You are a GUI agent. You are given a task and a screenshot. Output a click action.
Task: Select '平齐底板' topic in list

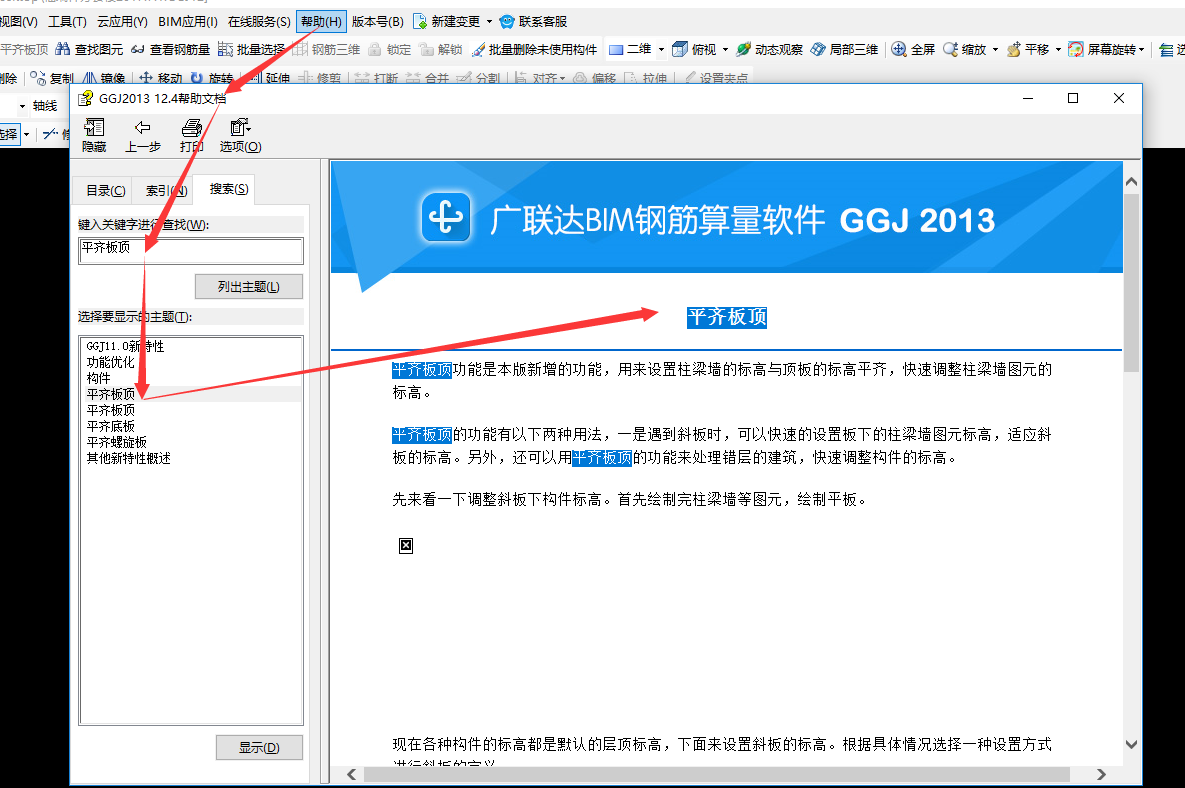(x=110, y=426)
